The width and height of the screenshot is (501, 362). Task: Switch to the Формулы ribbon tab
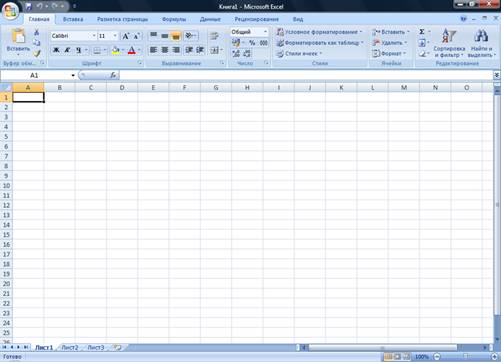[x=174, y=19]
